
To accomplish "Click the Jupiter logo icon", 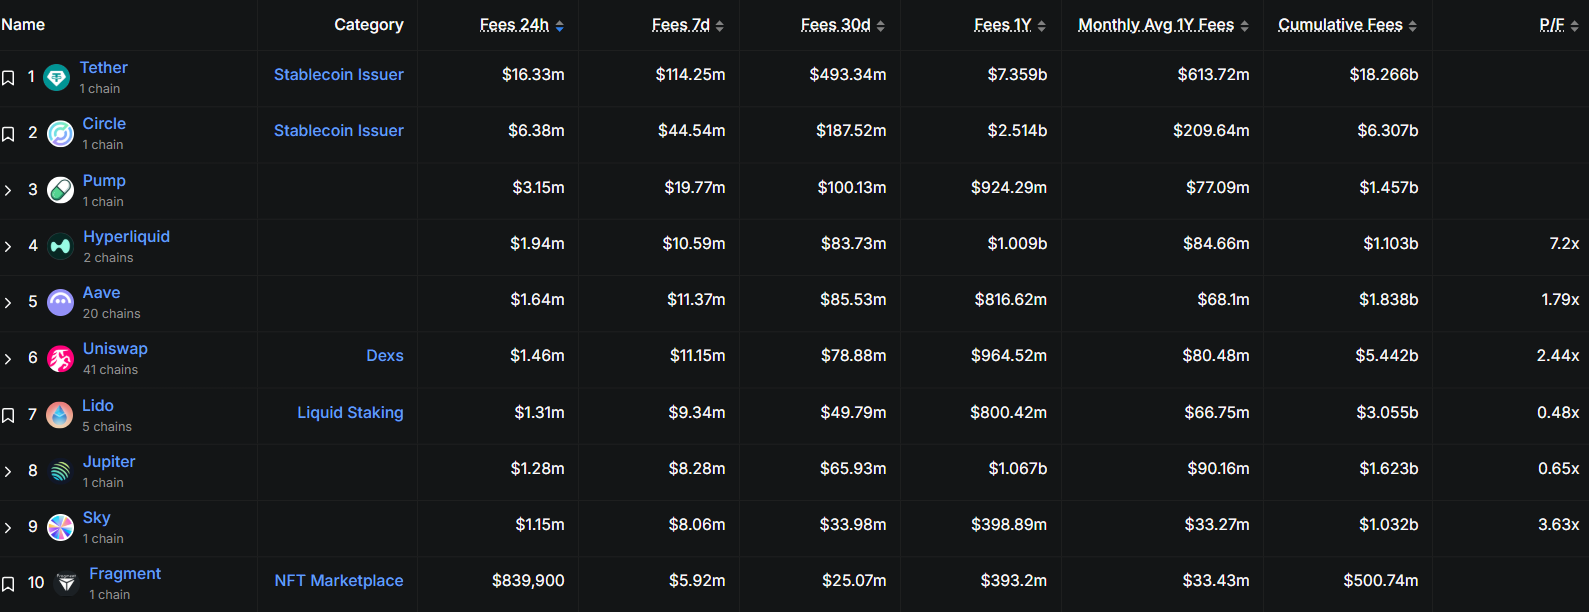I will pyautogui.click(x=60, y=471).
